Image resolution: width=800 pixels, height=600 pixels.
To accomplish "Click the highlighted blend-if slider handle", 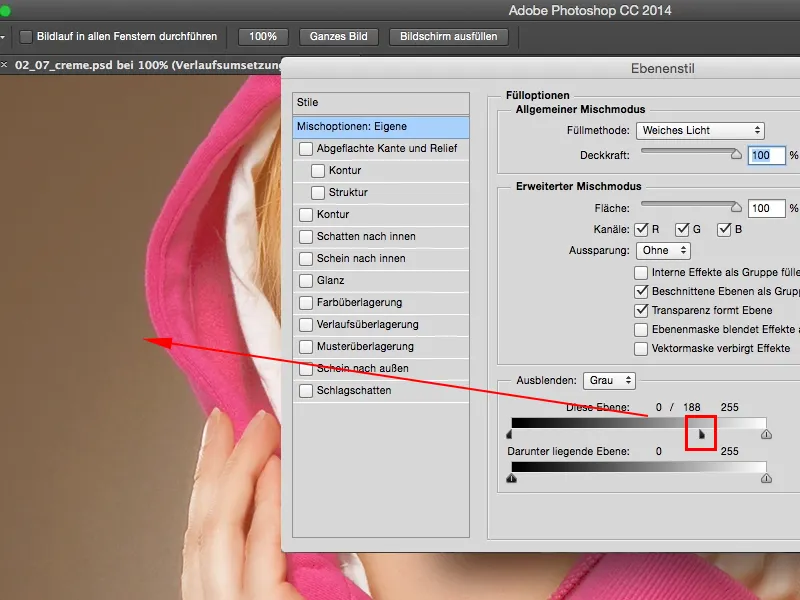I will click(x=699, y=432).
